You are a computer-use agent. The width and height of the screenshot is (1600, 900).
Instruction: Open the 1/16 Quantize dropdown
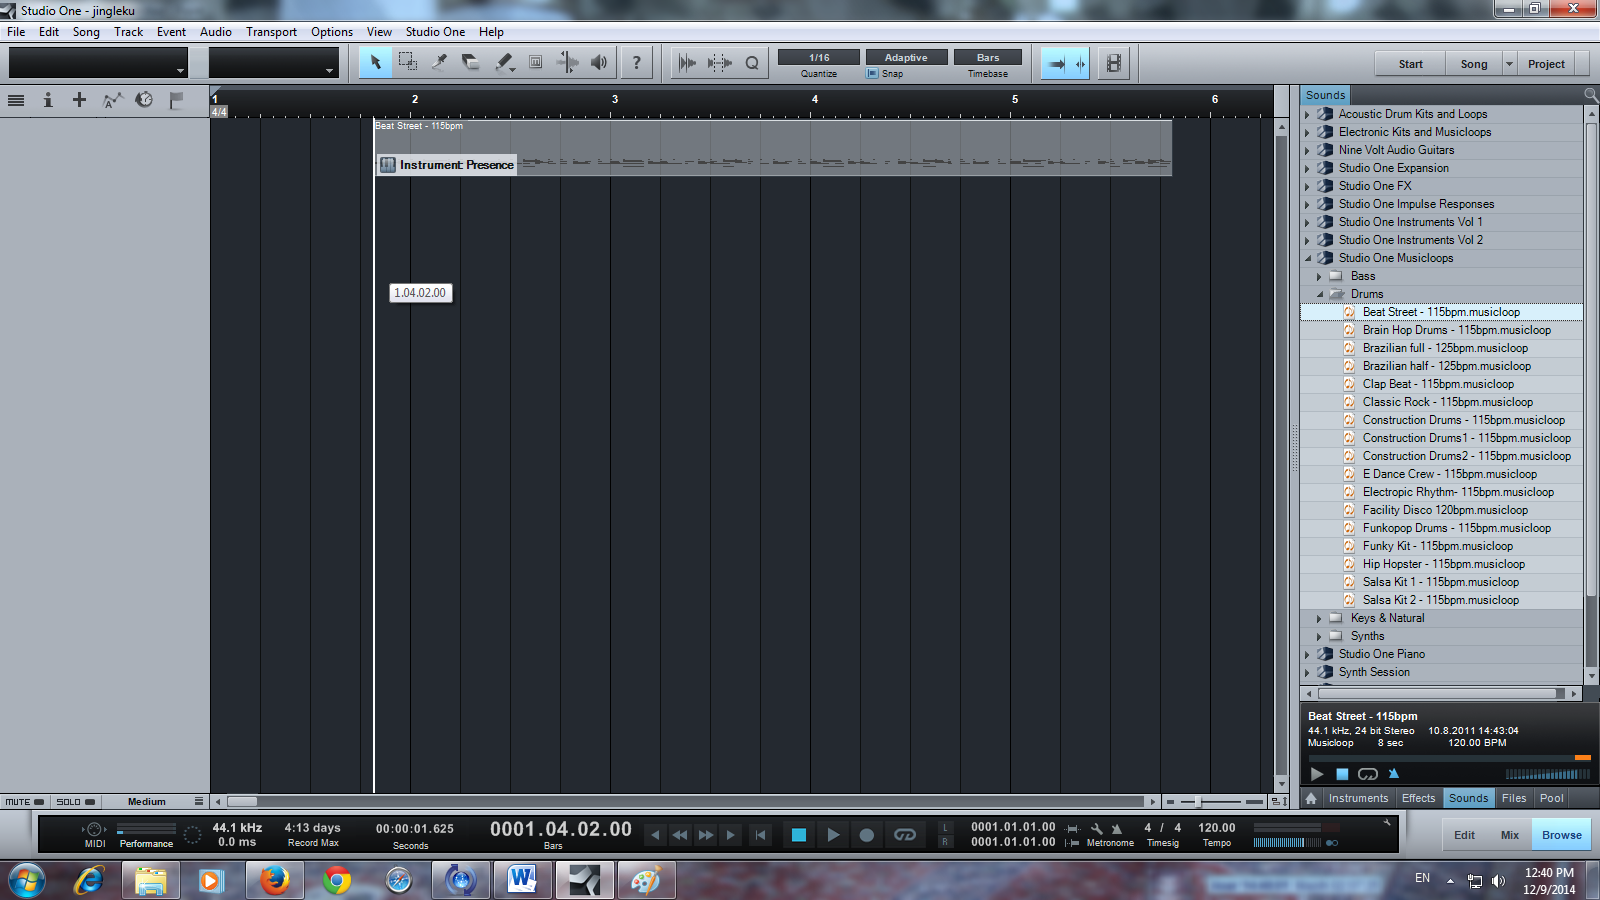[819, 58]
